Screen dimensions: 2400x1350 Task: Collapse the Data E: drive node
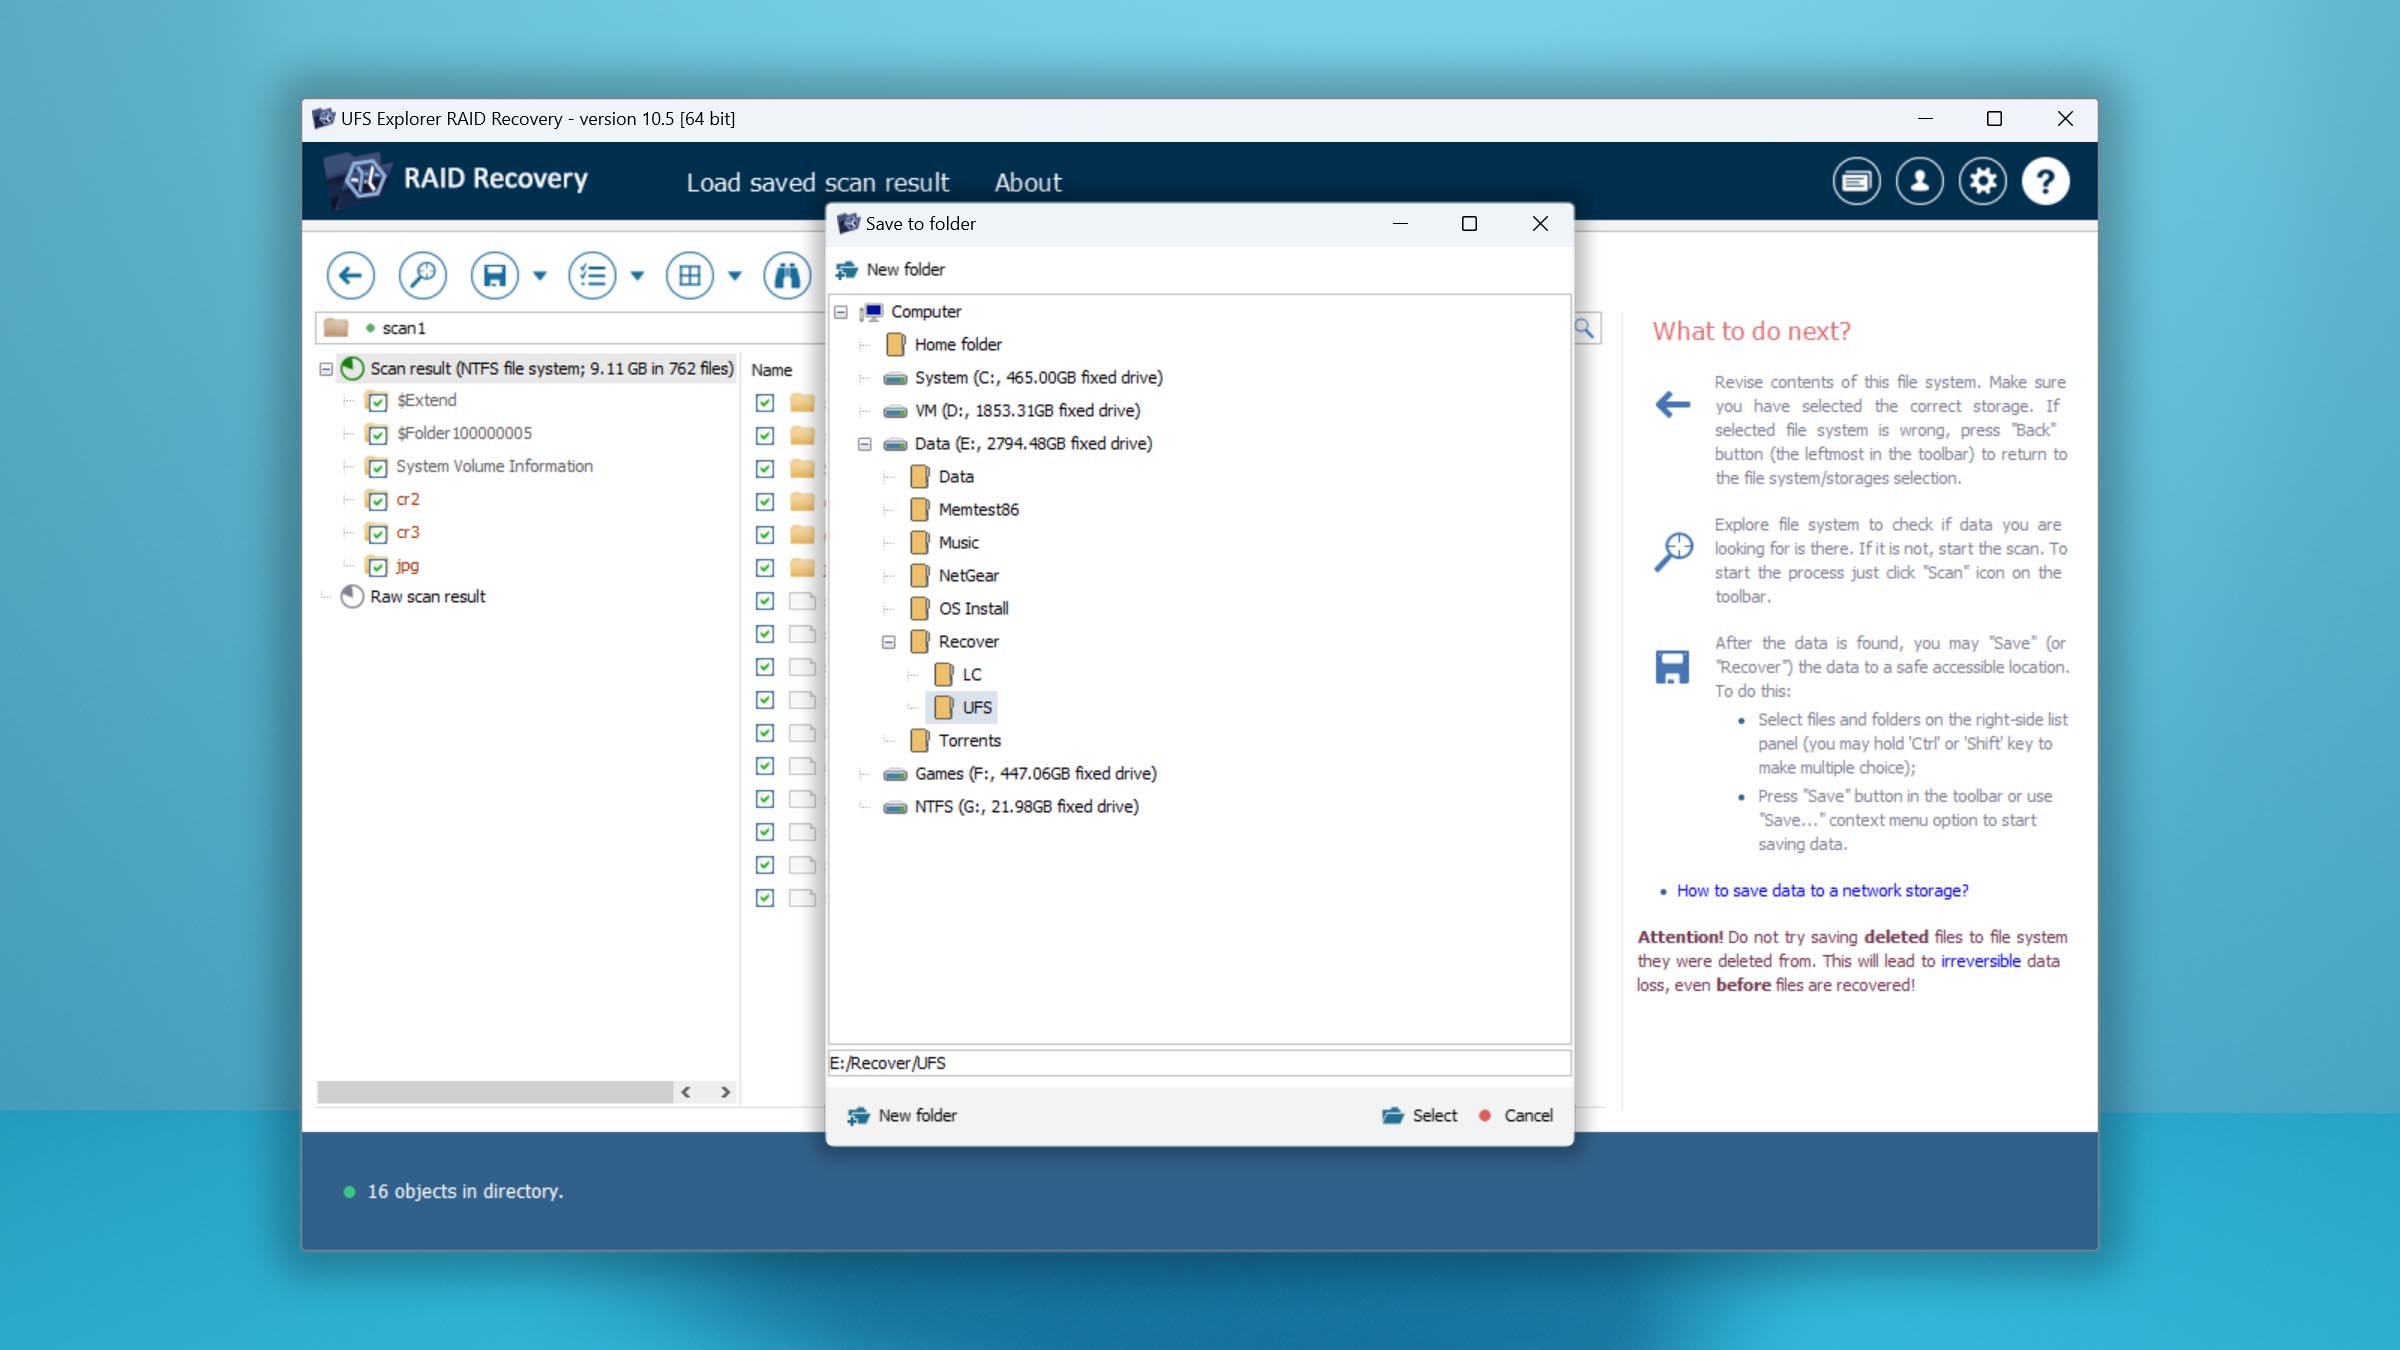pos(865,444)
